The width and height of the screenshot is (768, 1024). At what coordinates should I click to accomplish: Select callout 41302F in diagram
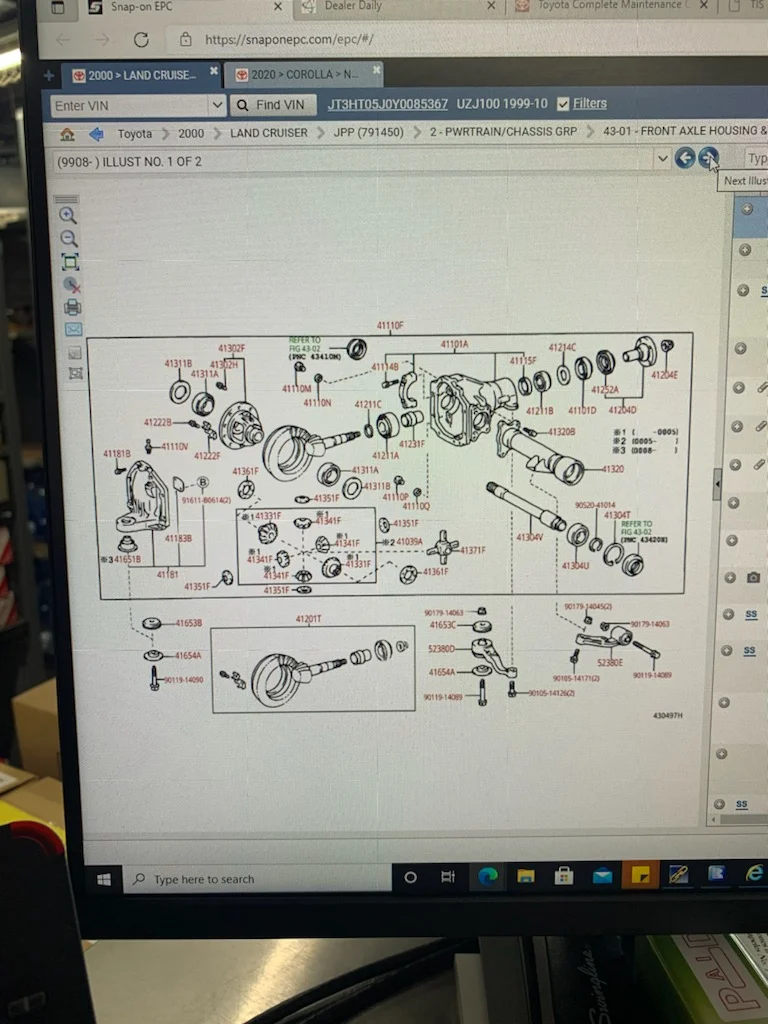tap(231, 349)
